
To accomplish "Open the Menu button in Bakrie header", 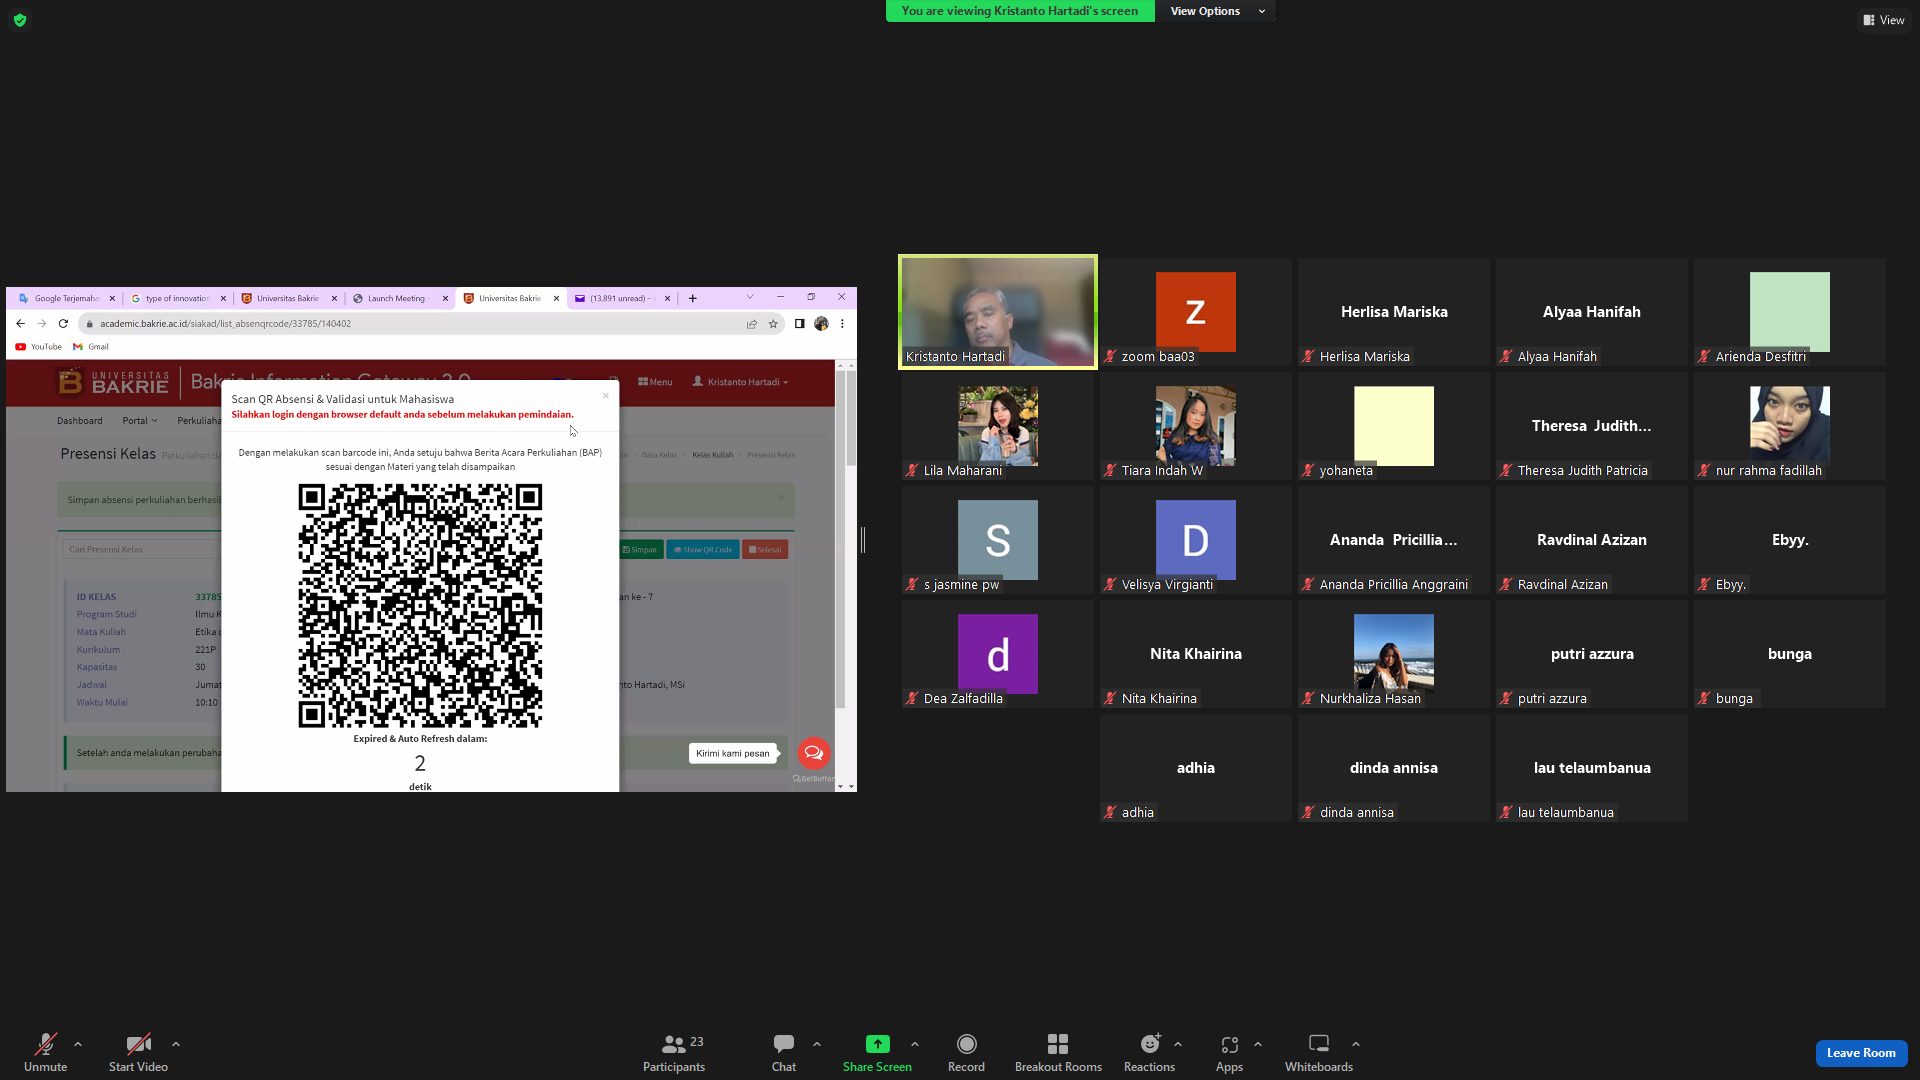I will pos(655,382).
